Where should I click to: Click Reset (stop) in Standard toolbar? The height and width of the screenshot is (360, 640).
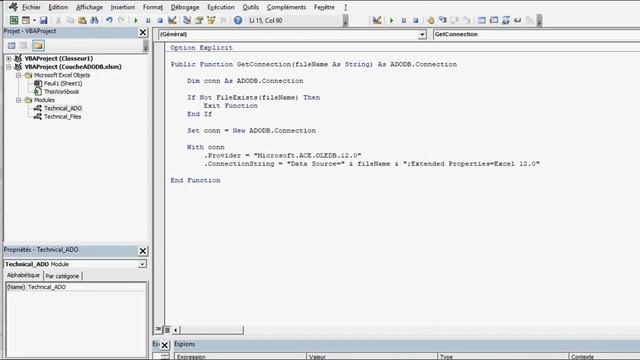(160, 20)
